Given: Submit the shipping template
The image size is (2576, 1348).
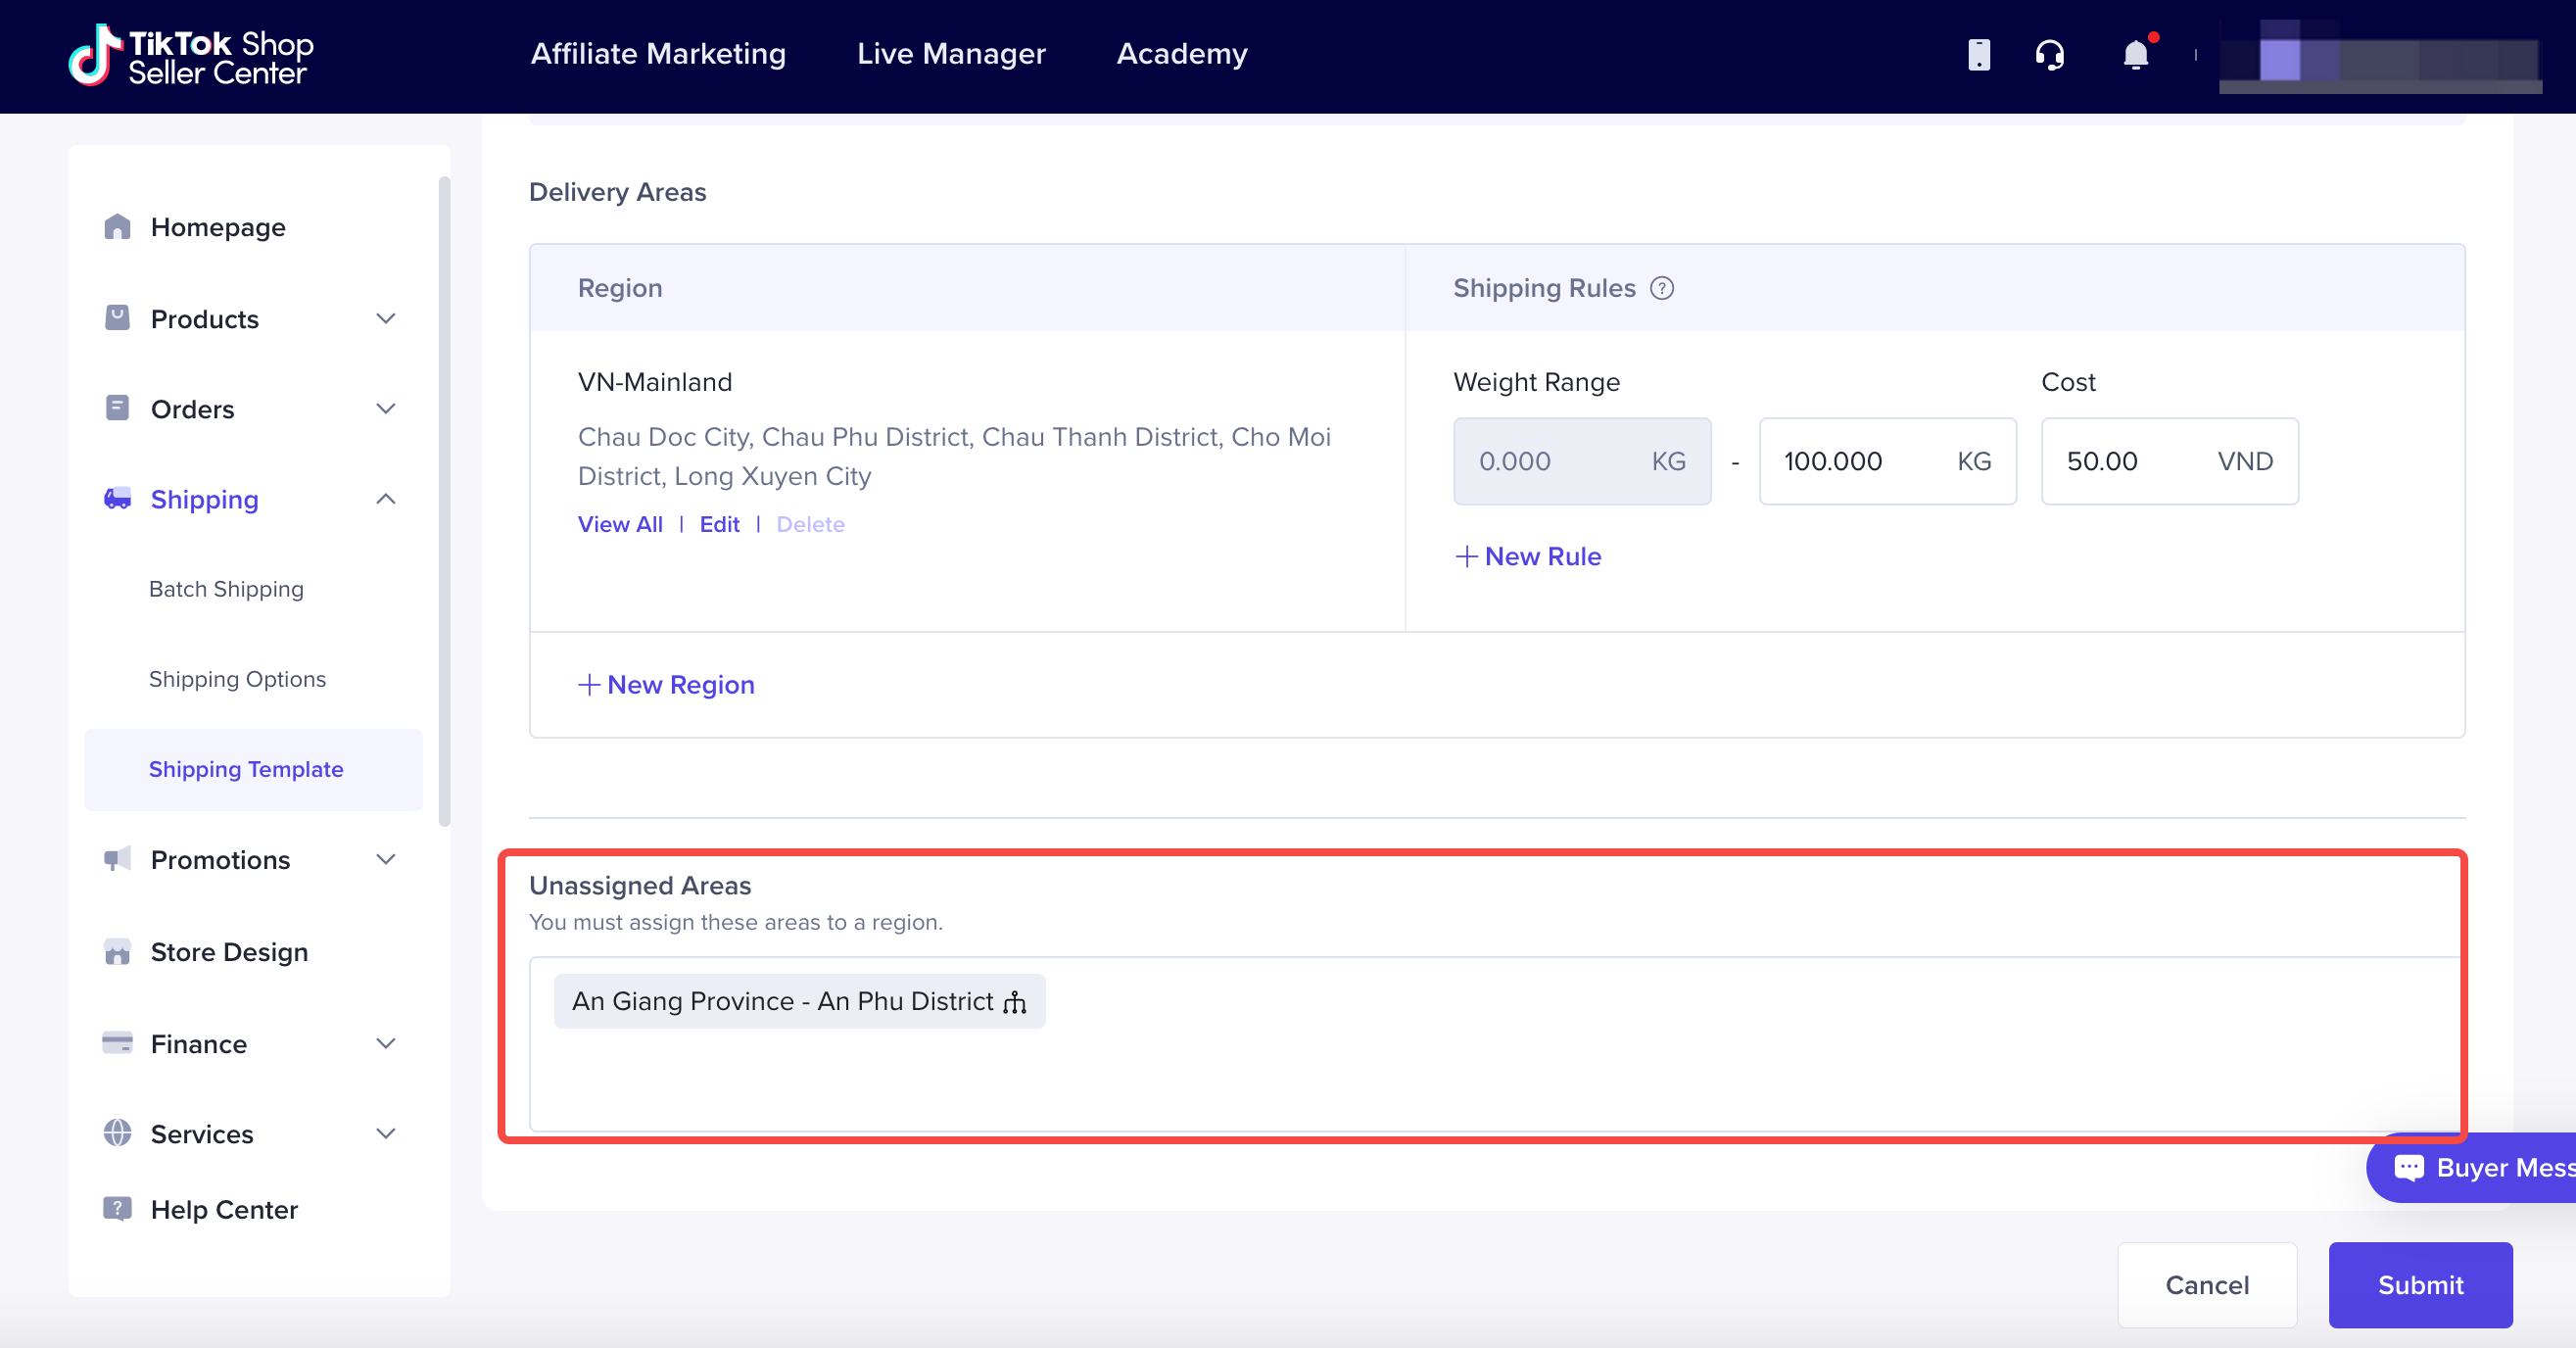Looking at the screenshot, I should pos(2420,1284).
